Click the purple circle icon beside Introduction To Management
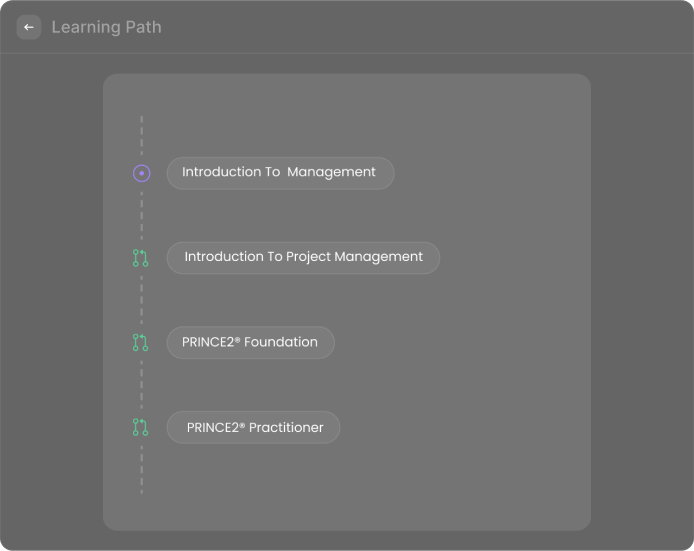Viewport: 694px width, 551px height. [141, 173]
